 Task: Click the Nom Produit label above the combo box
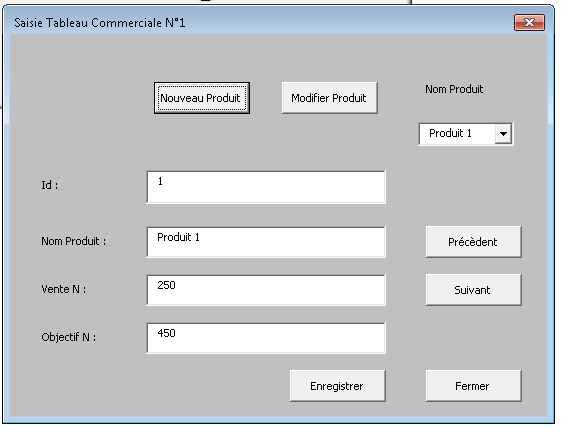tap(454, 89)
